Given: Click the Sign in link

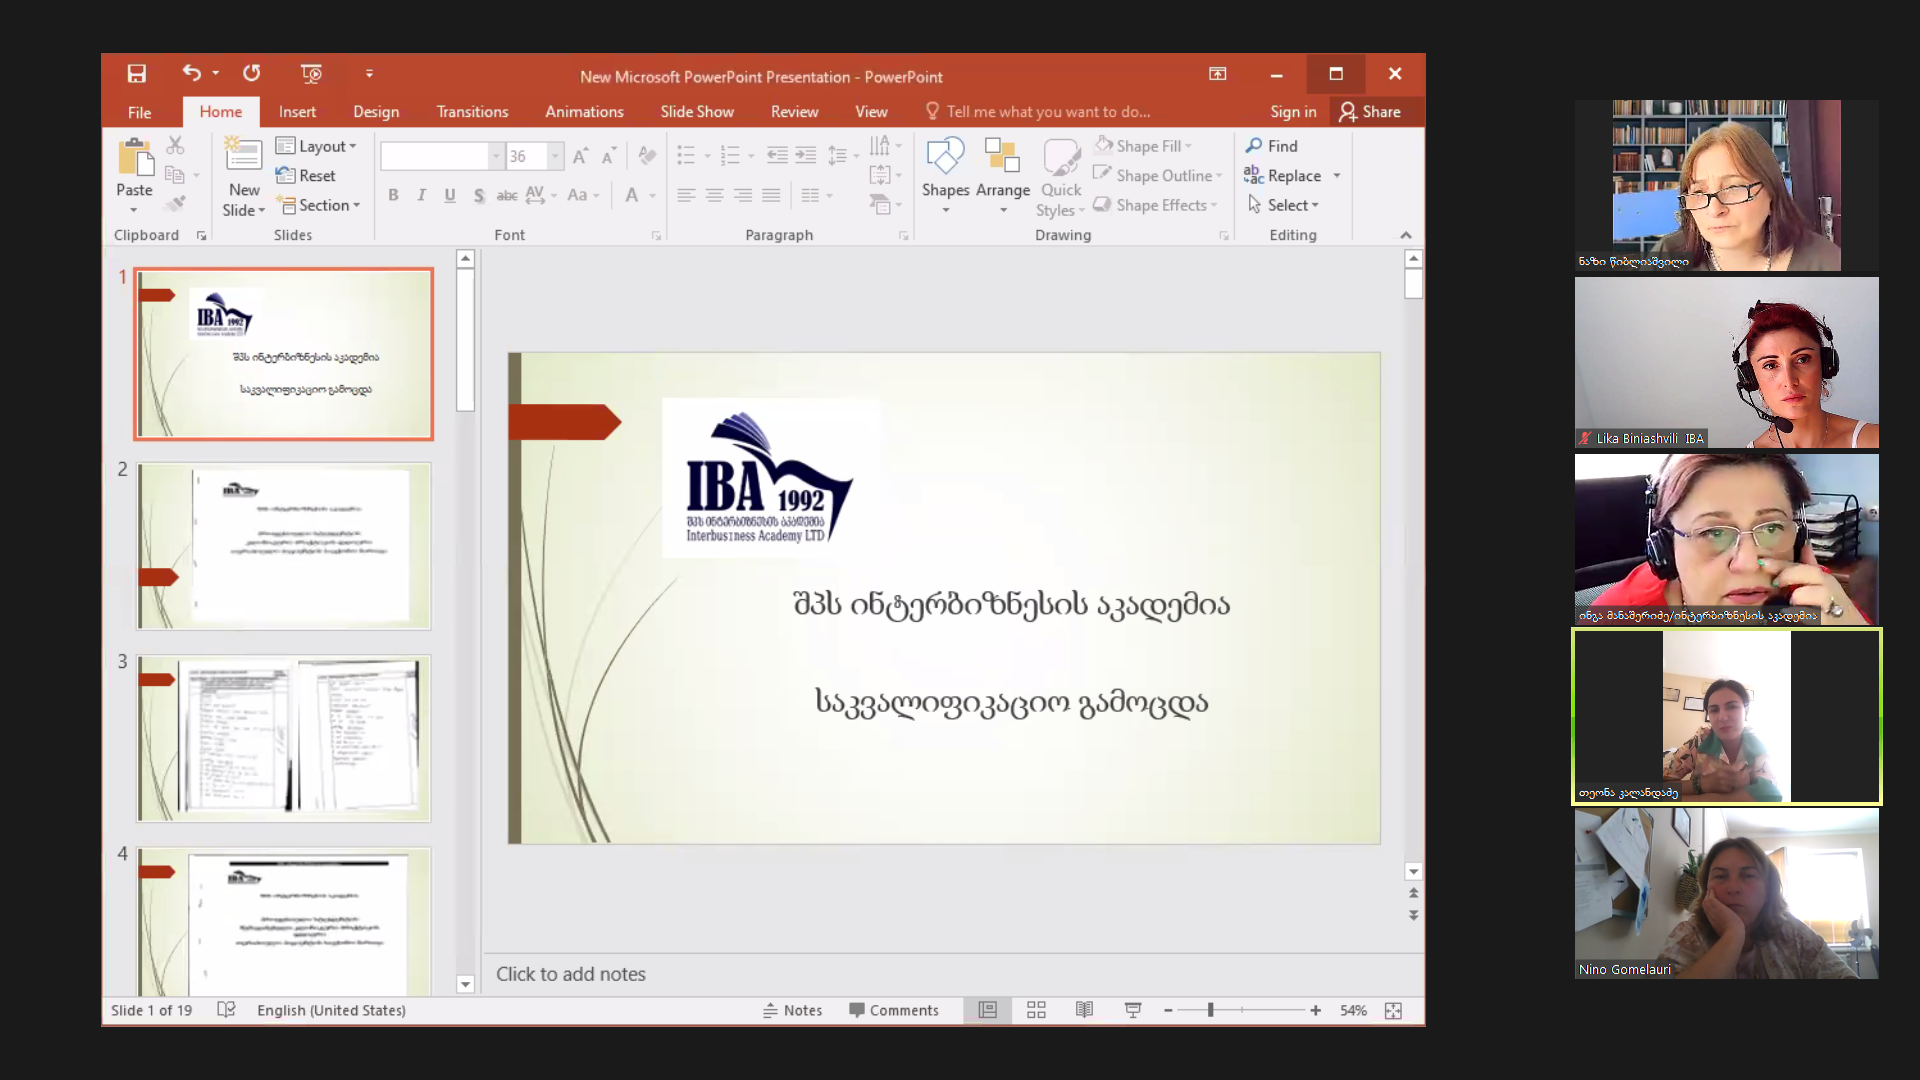Looking at the screenshot, I should point(1292,112).
